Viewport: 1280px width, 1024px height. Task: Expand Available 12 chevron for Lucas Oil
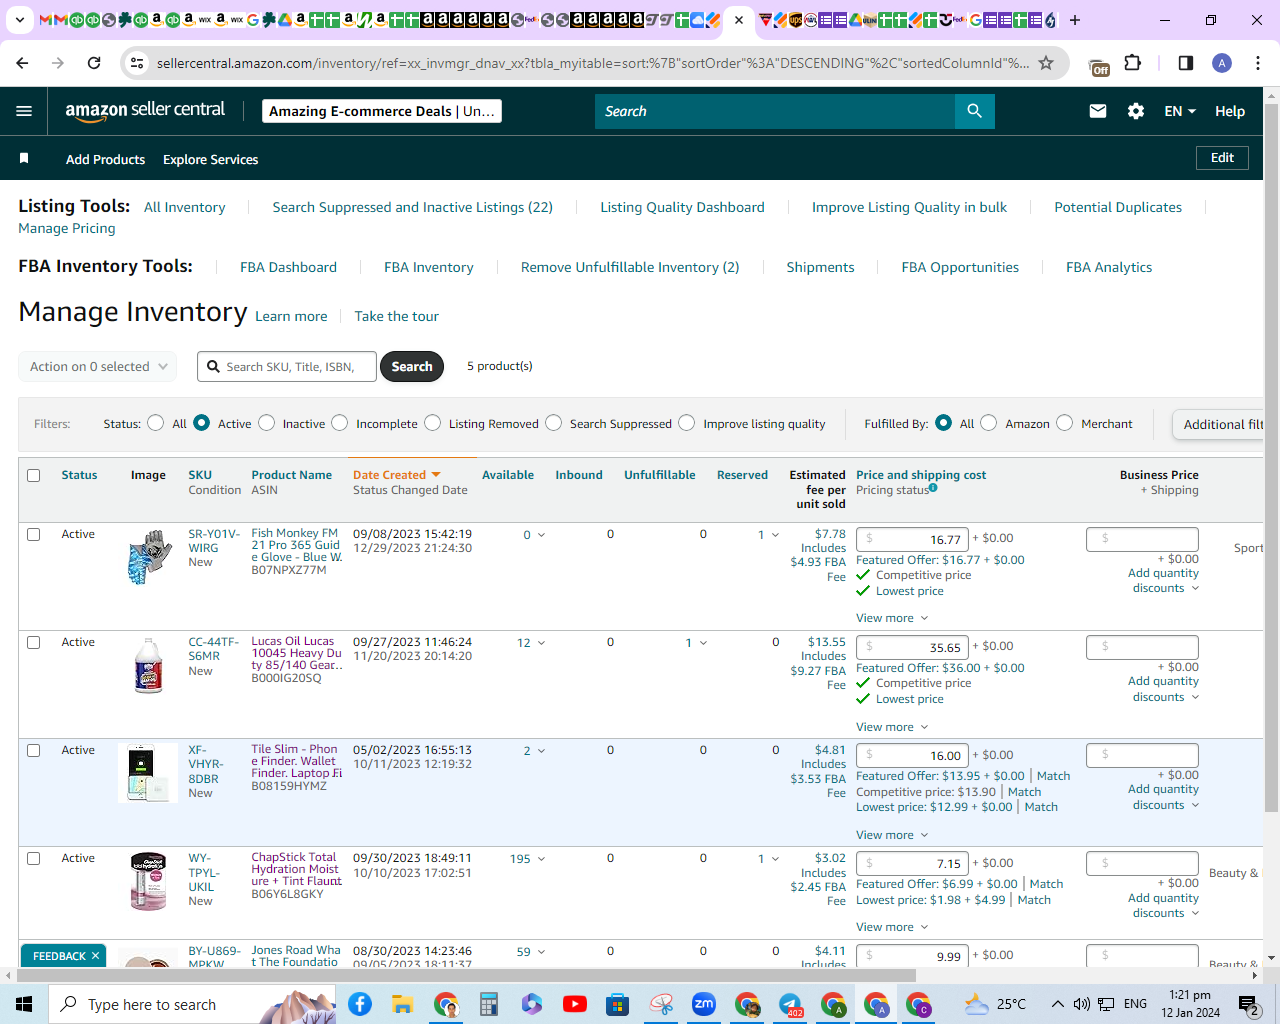coord(542,643)
